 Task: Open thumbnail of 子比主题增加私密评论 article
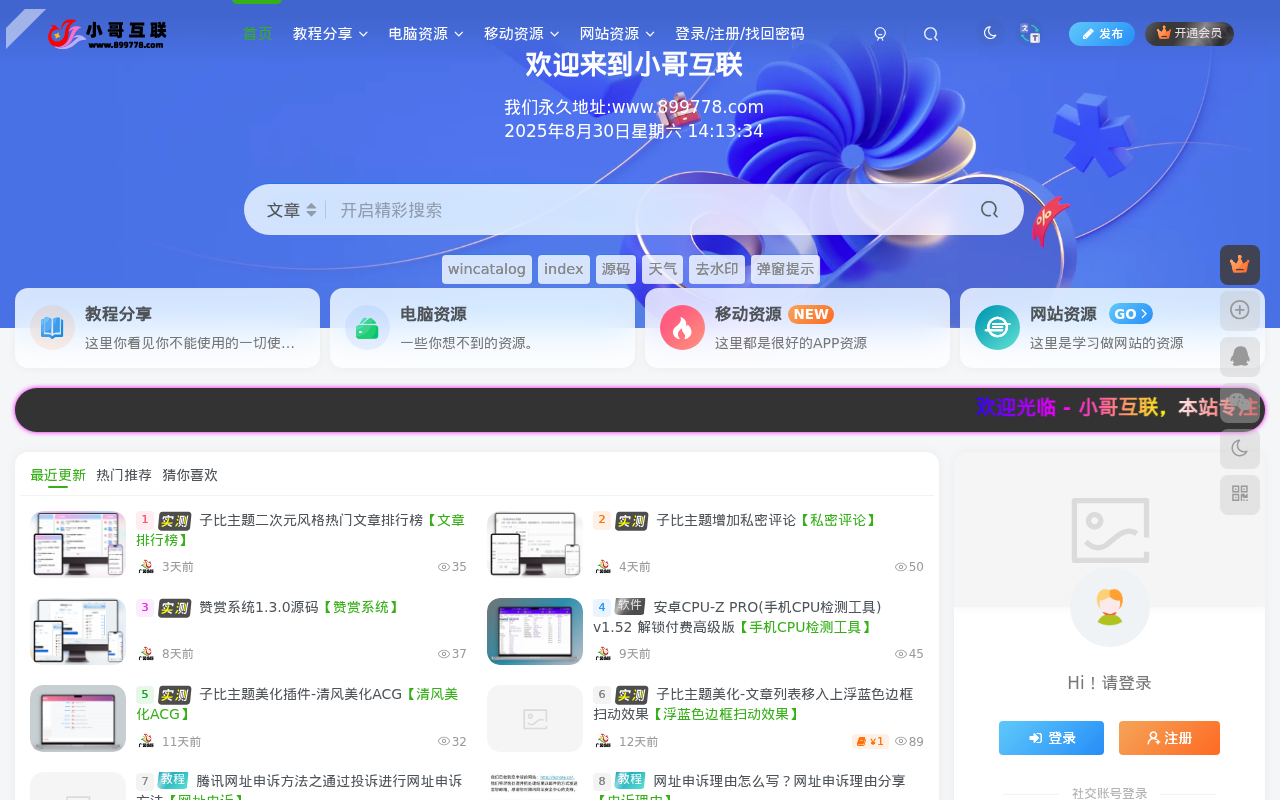pos(535,544)
